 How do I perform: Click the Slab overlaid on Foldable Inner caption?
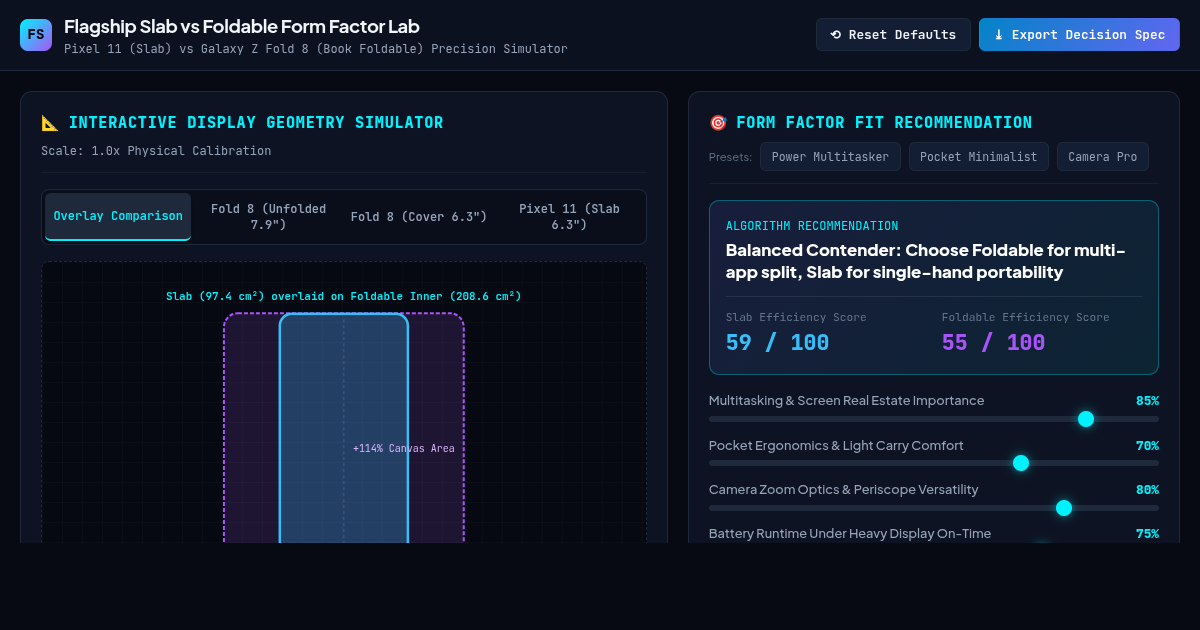pos(344,296)
